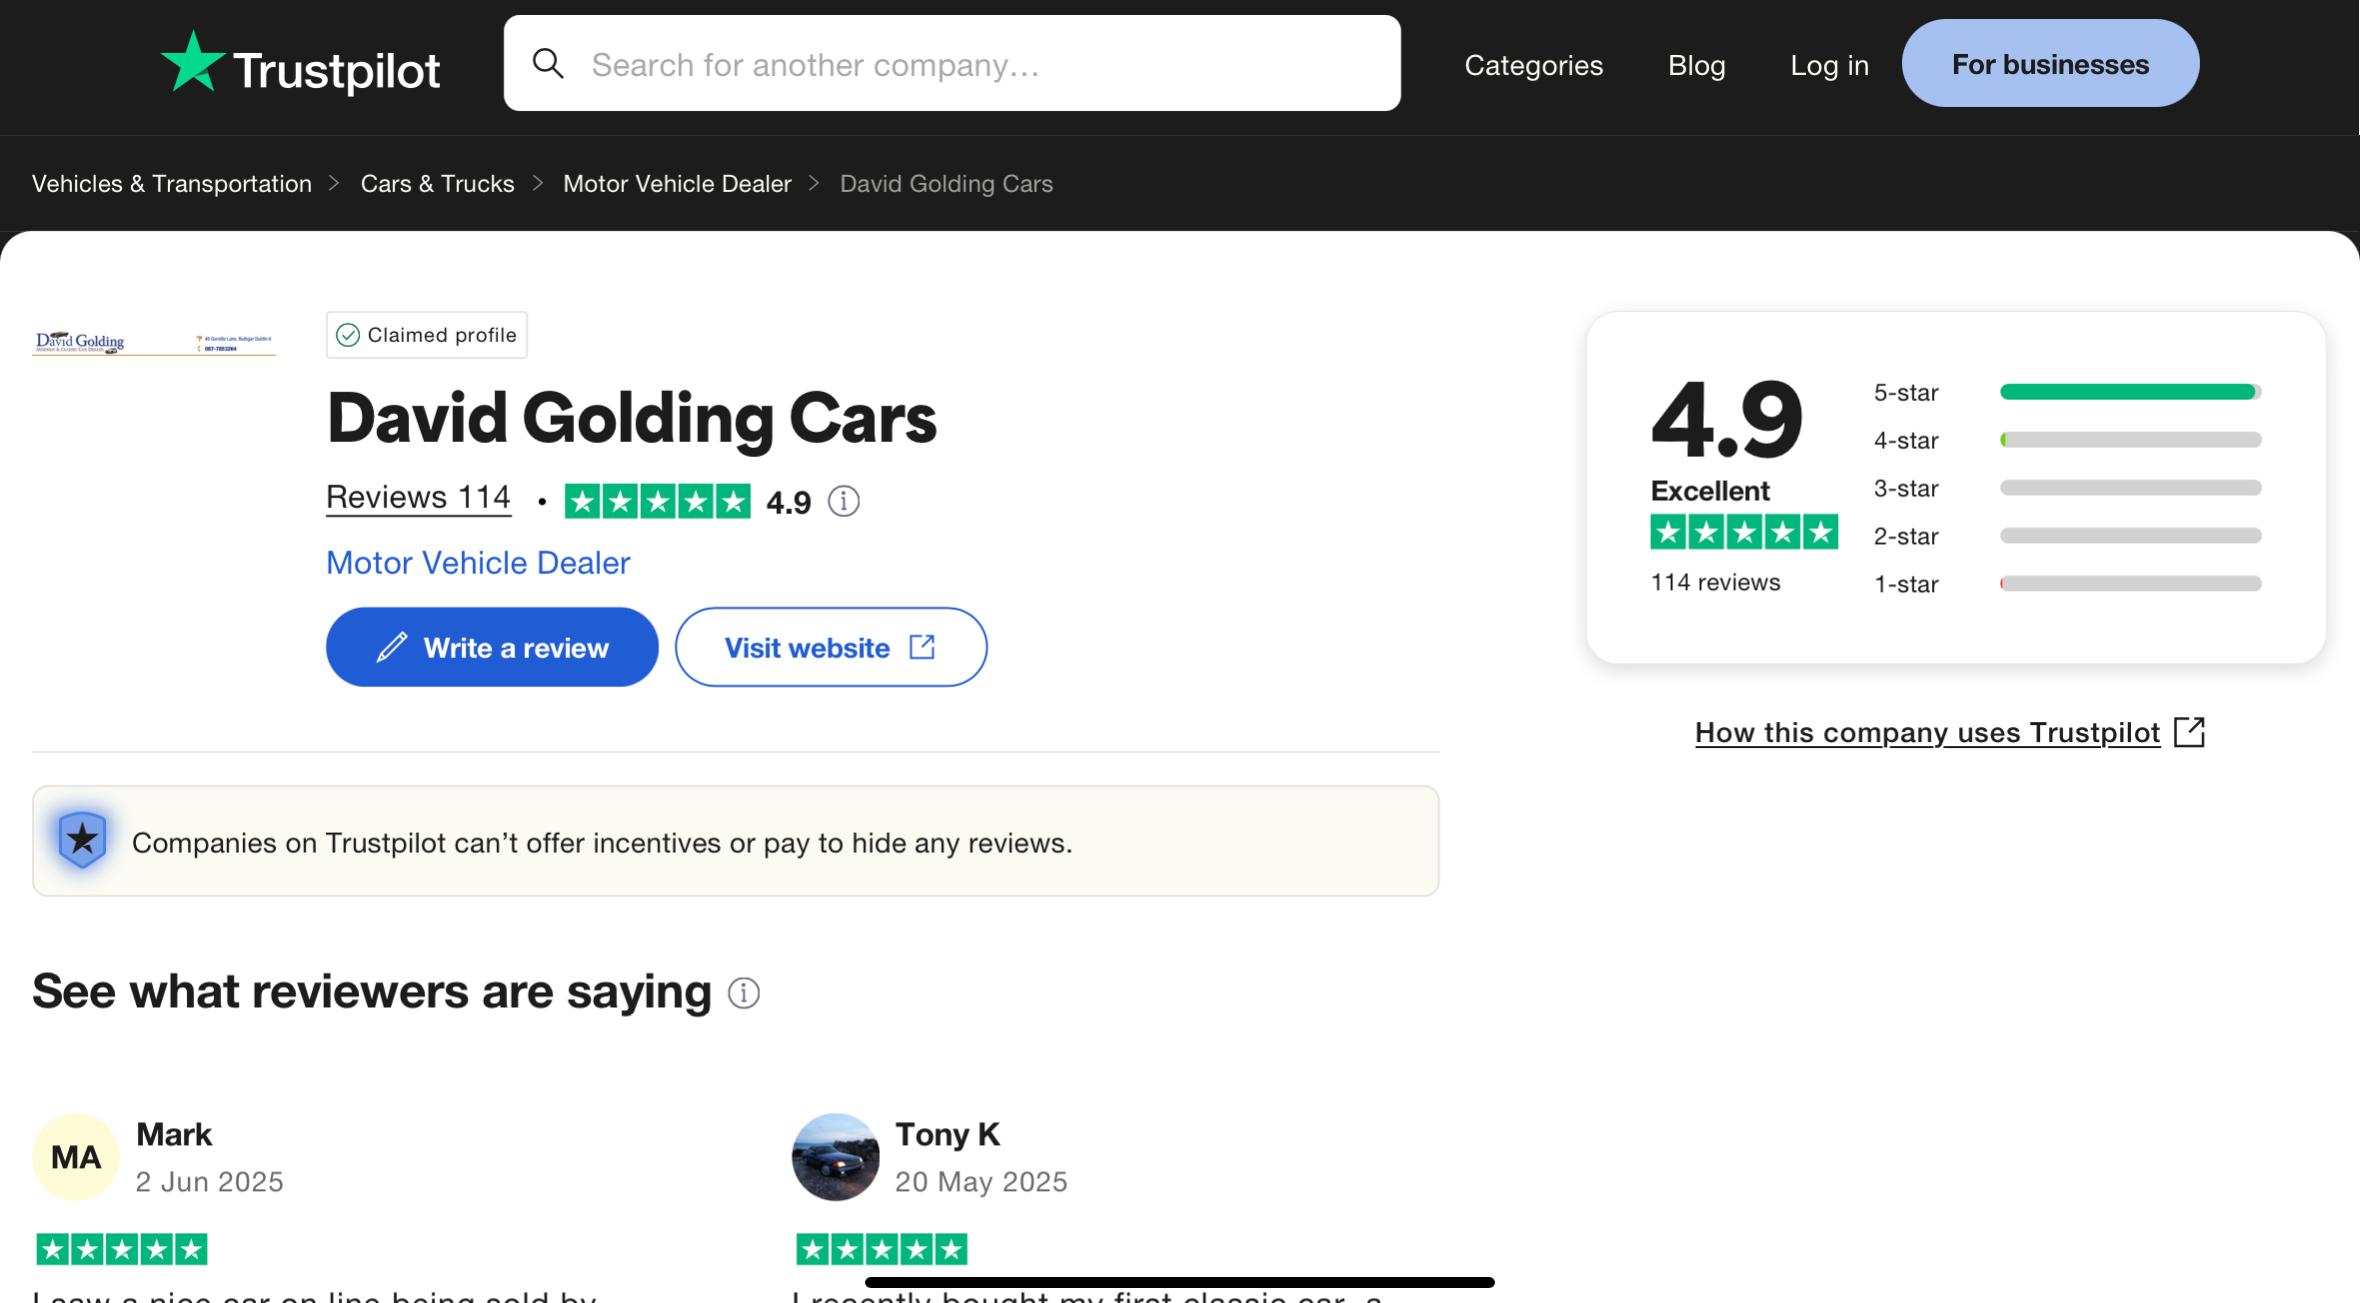Image resolution: width=2360 pixels, height=1303 pixels.
Task: Click the info icon next to the 4.9 rating
Action: (x=844, y=501)
